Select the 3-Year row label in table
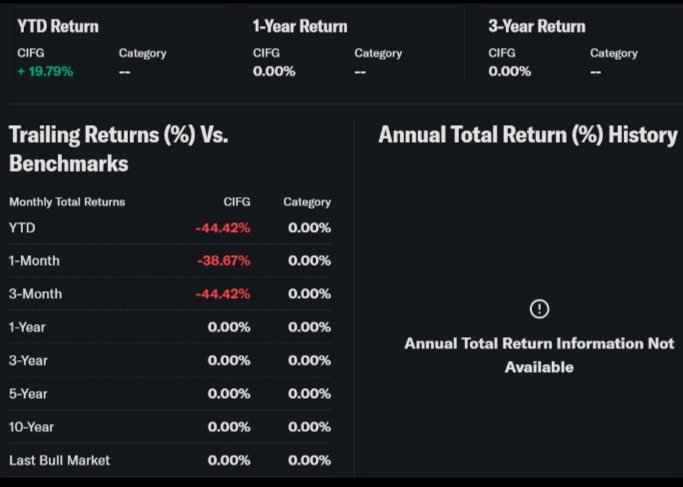Image resolution: width=683 pixels, height=487 pixels. coord(28,360)
